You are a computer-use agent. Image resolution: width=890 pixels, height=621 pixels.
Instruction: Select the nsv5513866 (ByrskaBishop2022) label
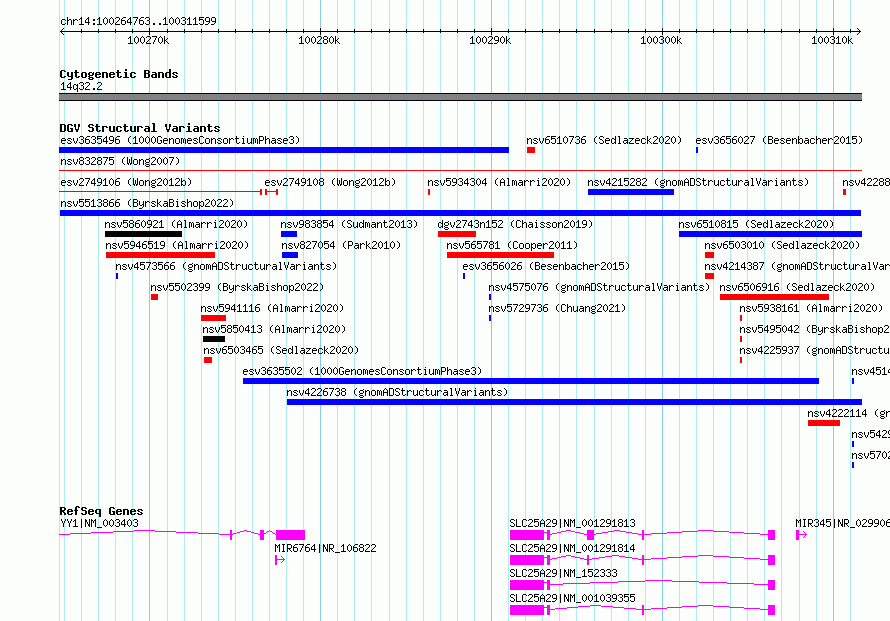(x=147, y=203)
